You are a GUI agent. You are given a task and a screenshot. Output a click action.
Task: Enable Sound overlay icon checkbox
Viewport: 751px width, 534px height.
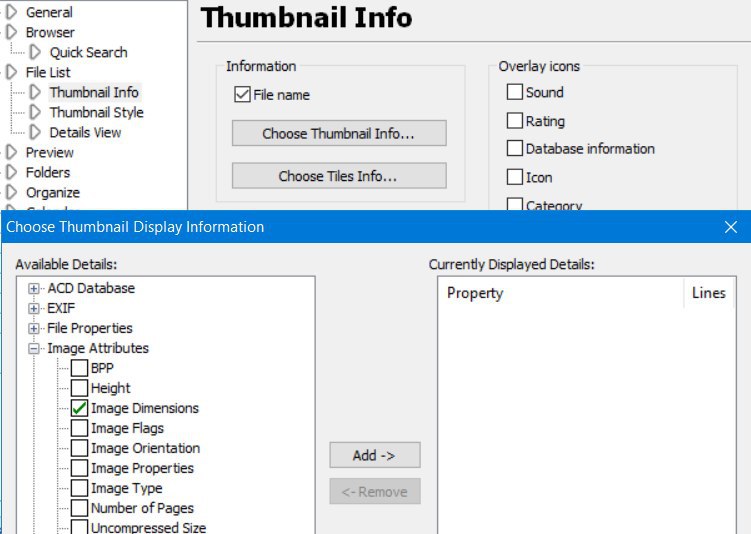(x=515, y=91)
